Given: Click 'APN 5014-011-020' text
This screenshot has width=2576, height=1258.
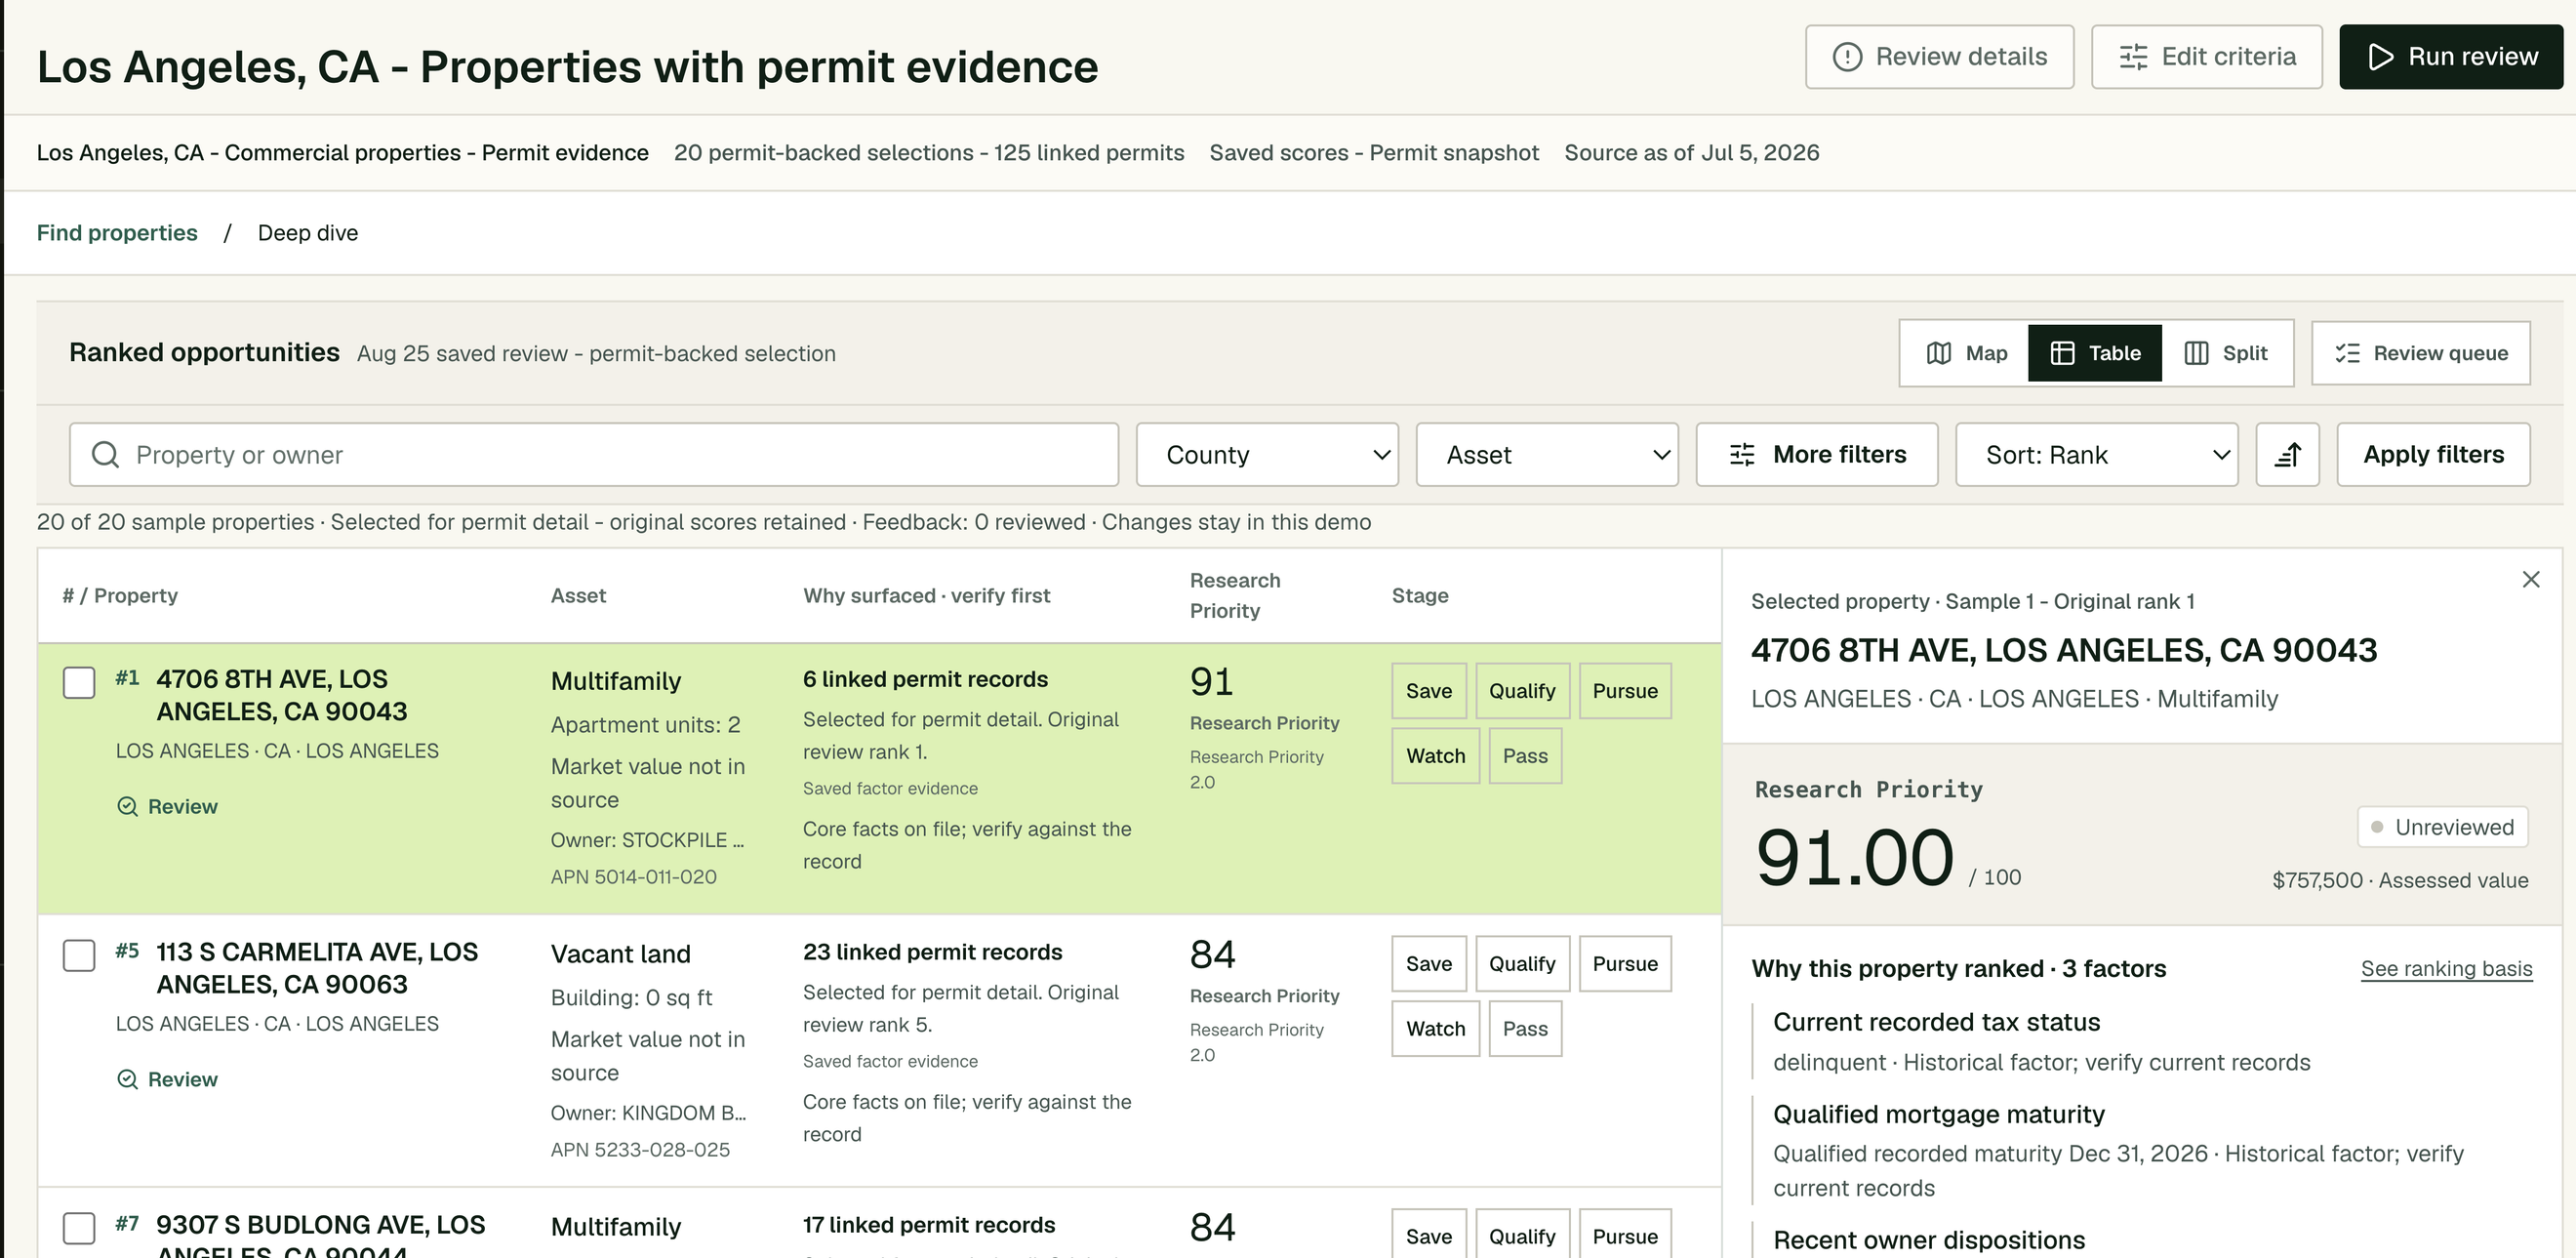Looking at the screenshot, I should pos(633,877).
